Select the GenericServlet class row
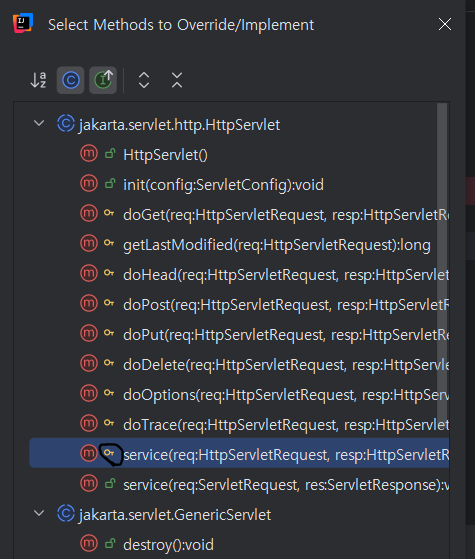The width and height of the screenshot is (475, 559). (x=231, y=514)
